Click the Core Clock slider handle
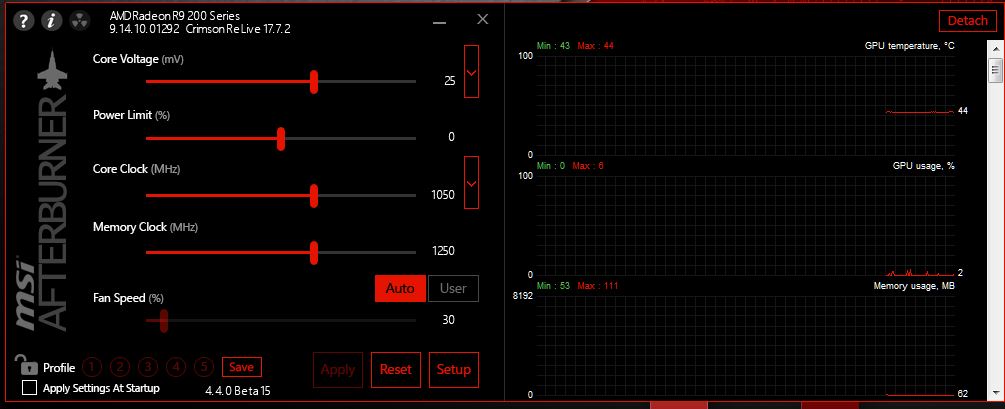The width and height of the screenshot is (1005, 409). click(314, 196)
